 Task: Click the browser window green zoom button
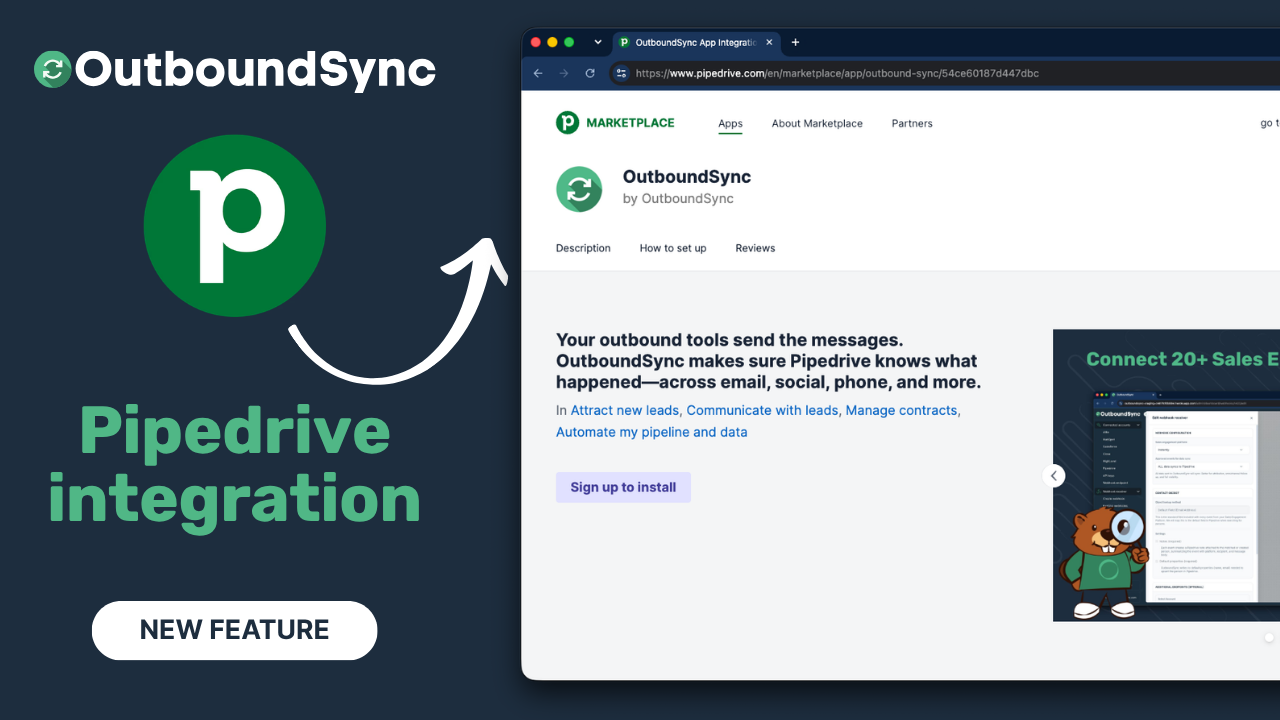[x=569, y=42]
